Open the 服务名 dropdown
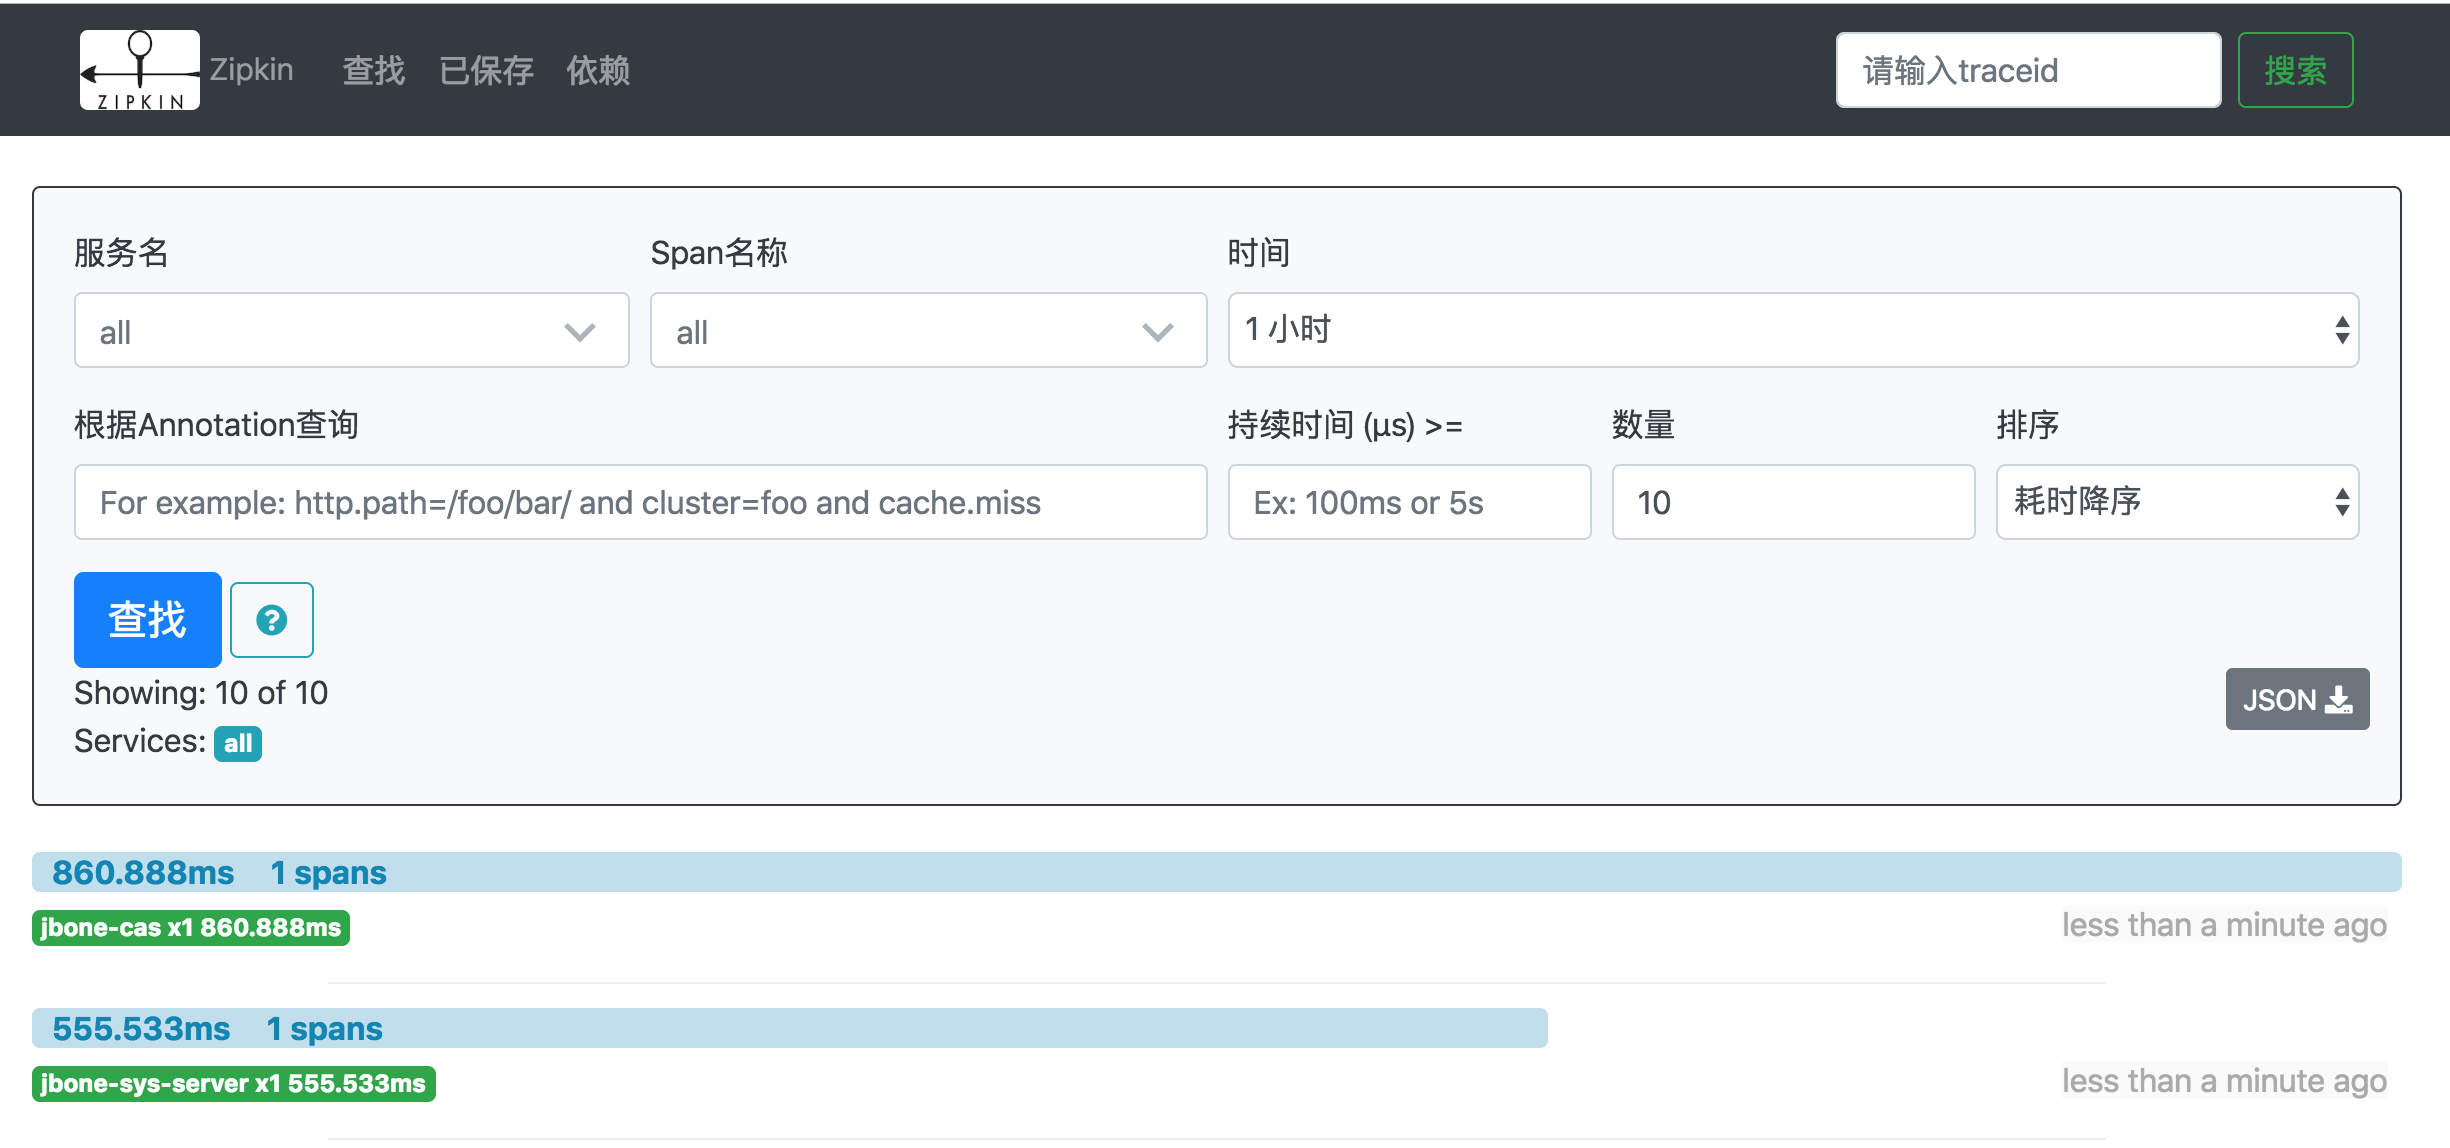Viewport: 2450px width, 1148px height. (351, 331)
